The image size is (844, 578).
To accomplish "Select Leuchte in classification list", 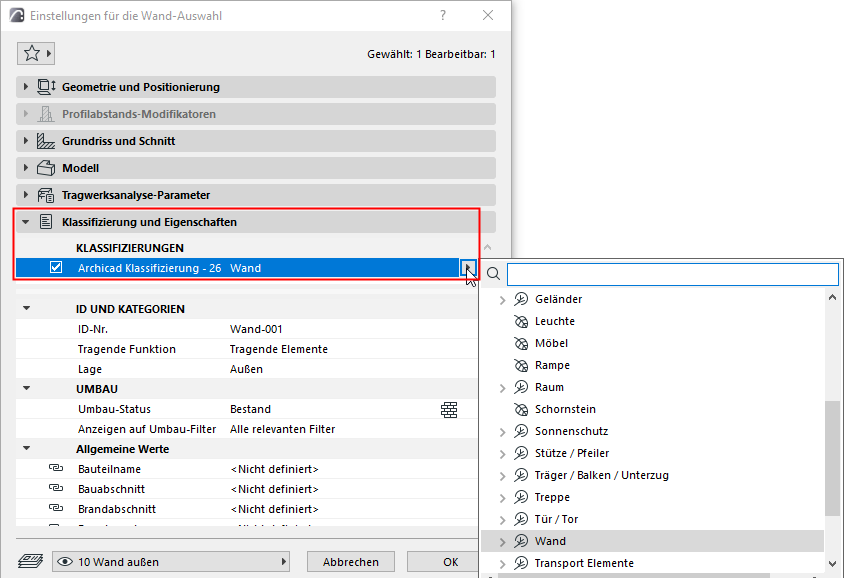I will click(554, 321).
